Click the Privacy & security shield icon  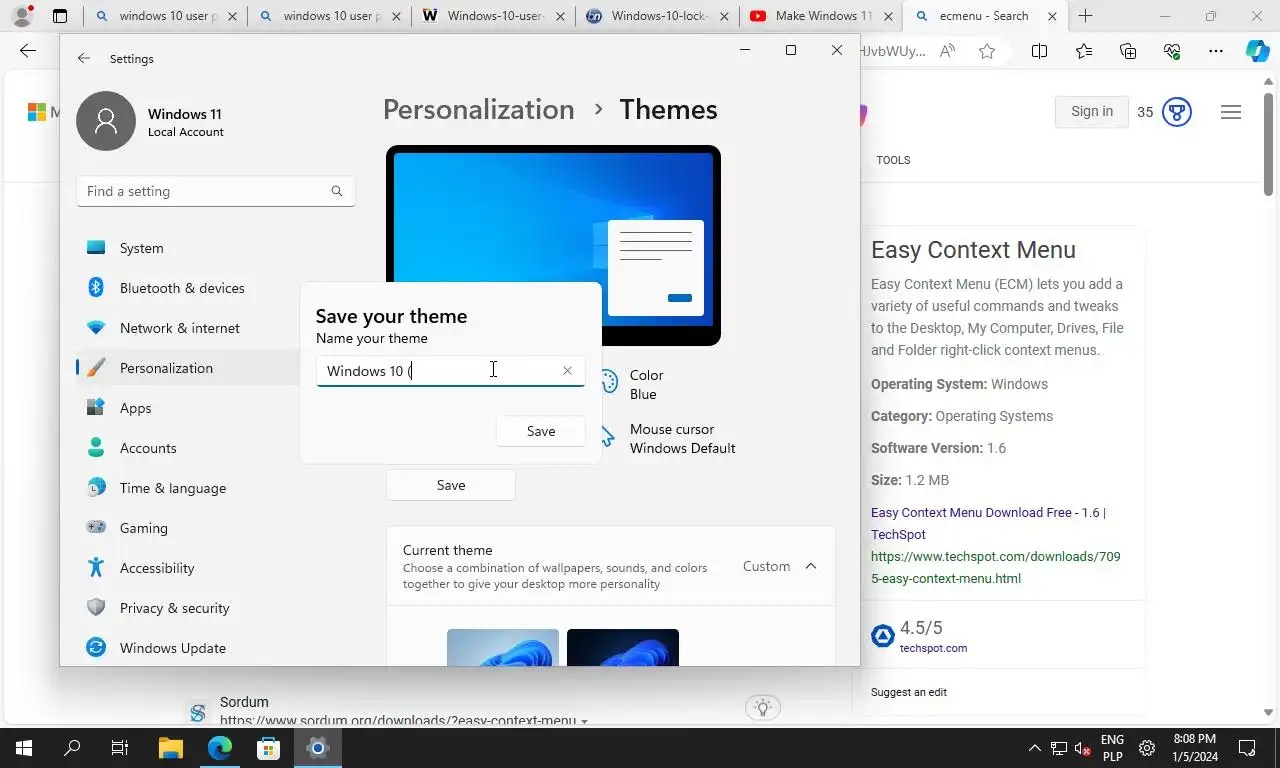point(96,608)
